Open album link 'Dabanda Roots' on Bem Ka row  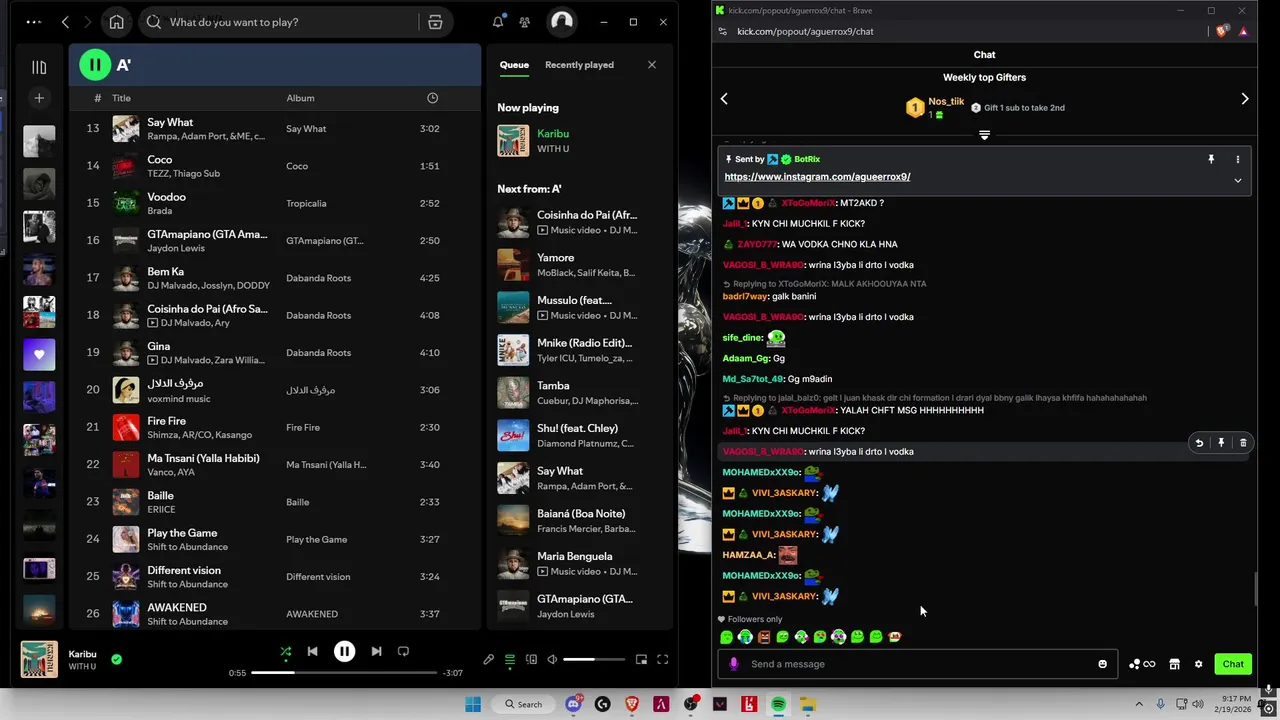318,278
